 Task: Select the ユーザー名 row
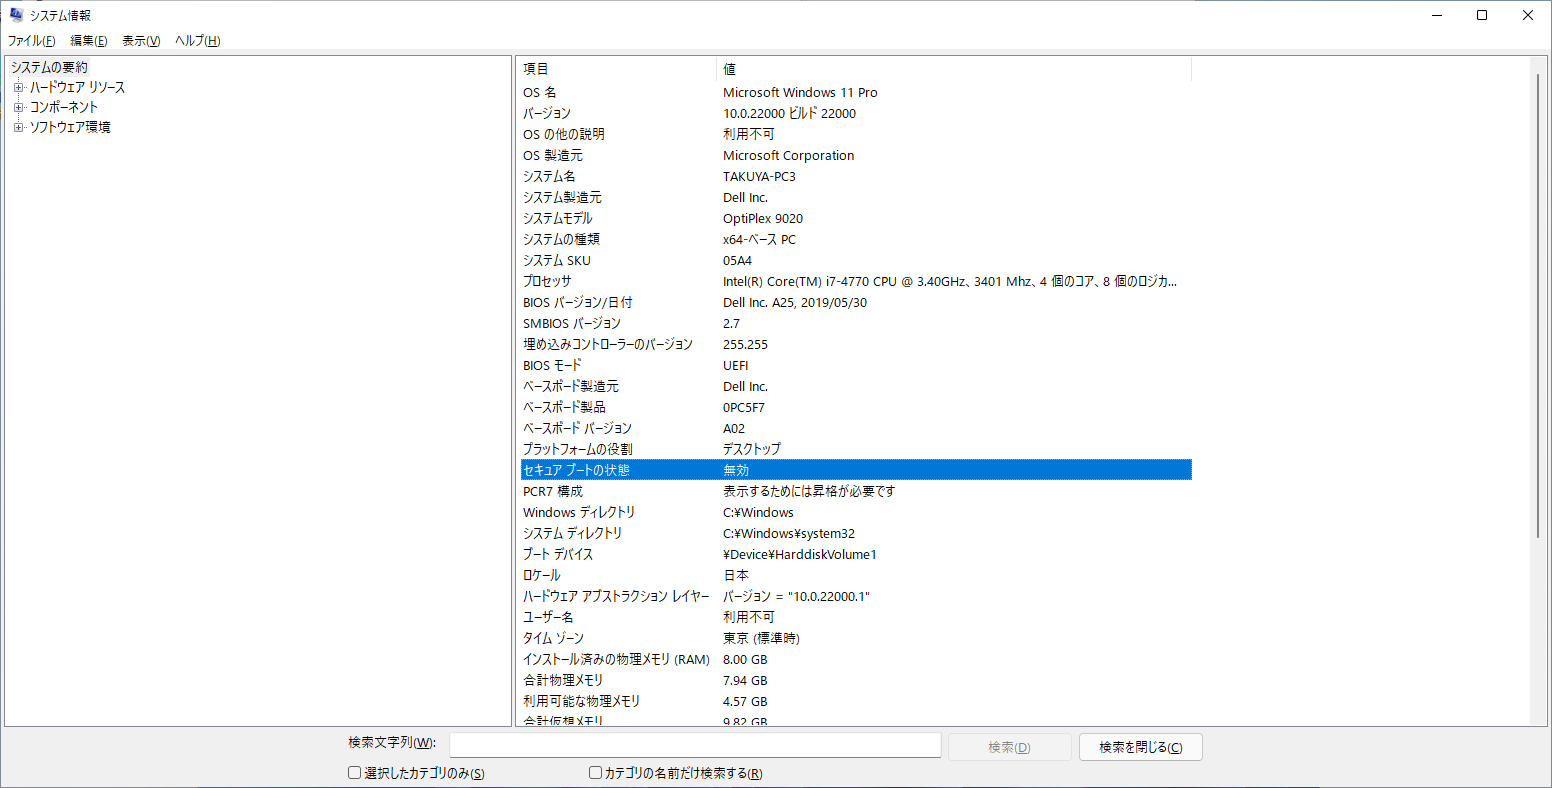[x=855, y=617]
